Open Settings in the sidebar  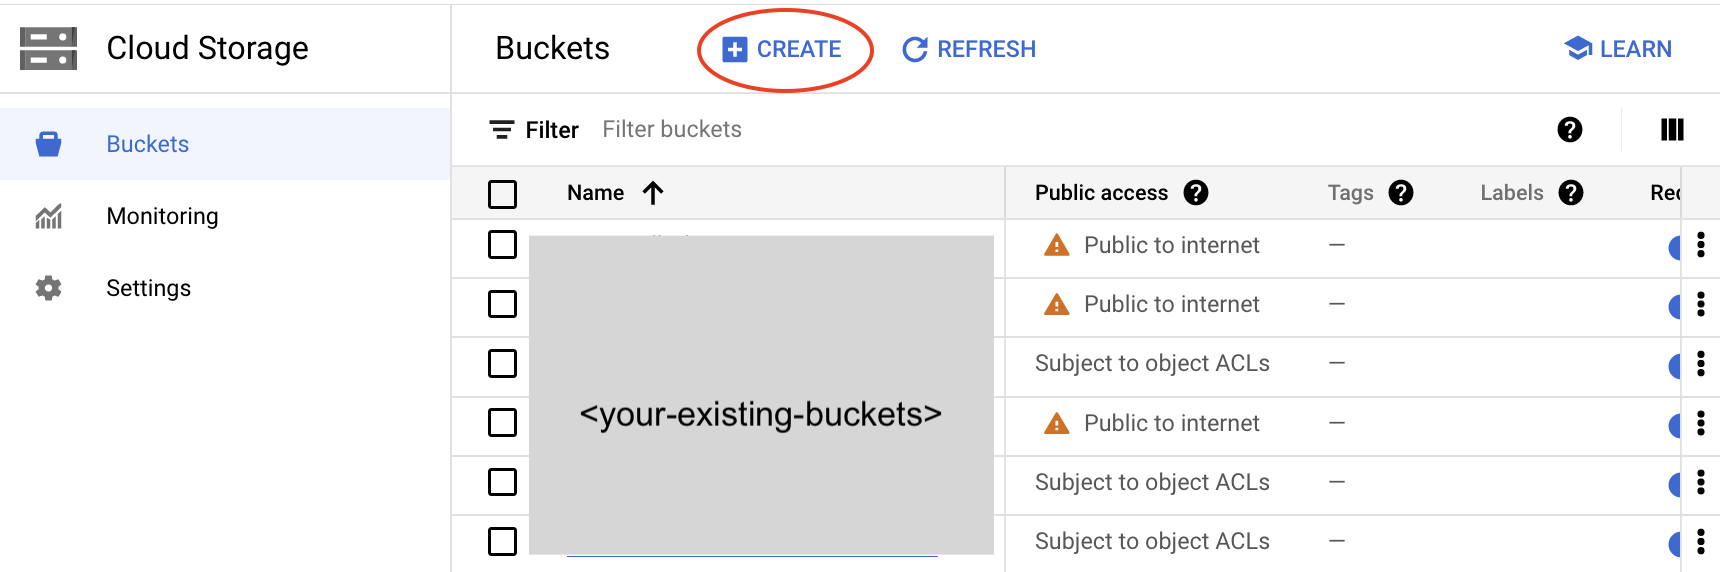pyautogui.click(x=148, y=288)
